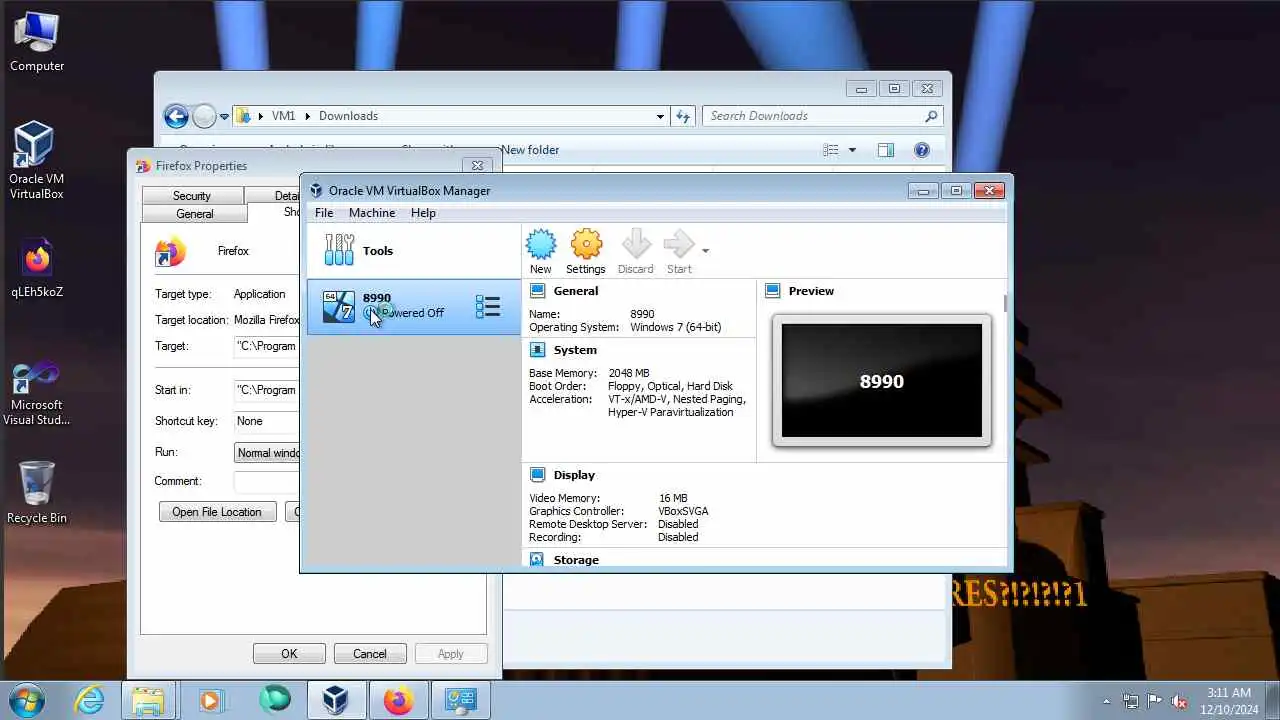Click the General section icon
Image resolution: width=1280 pixels, height=720 pixels.
click(x=537, y=291)
